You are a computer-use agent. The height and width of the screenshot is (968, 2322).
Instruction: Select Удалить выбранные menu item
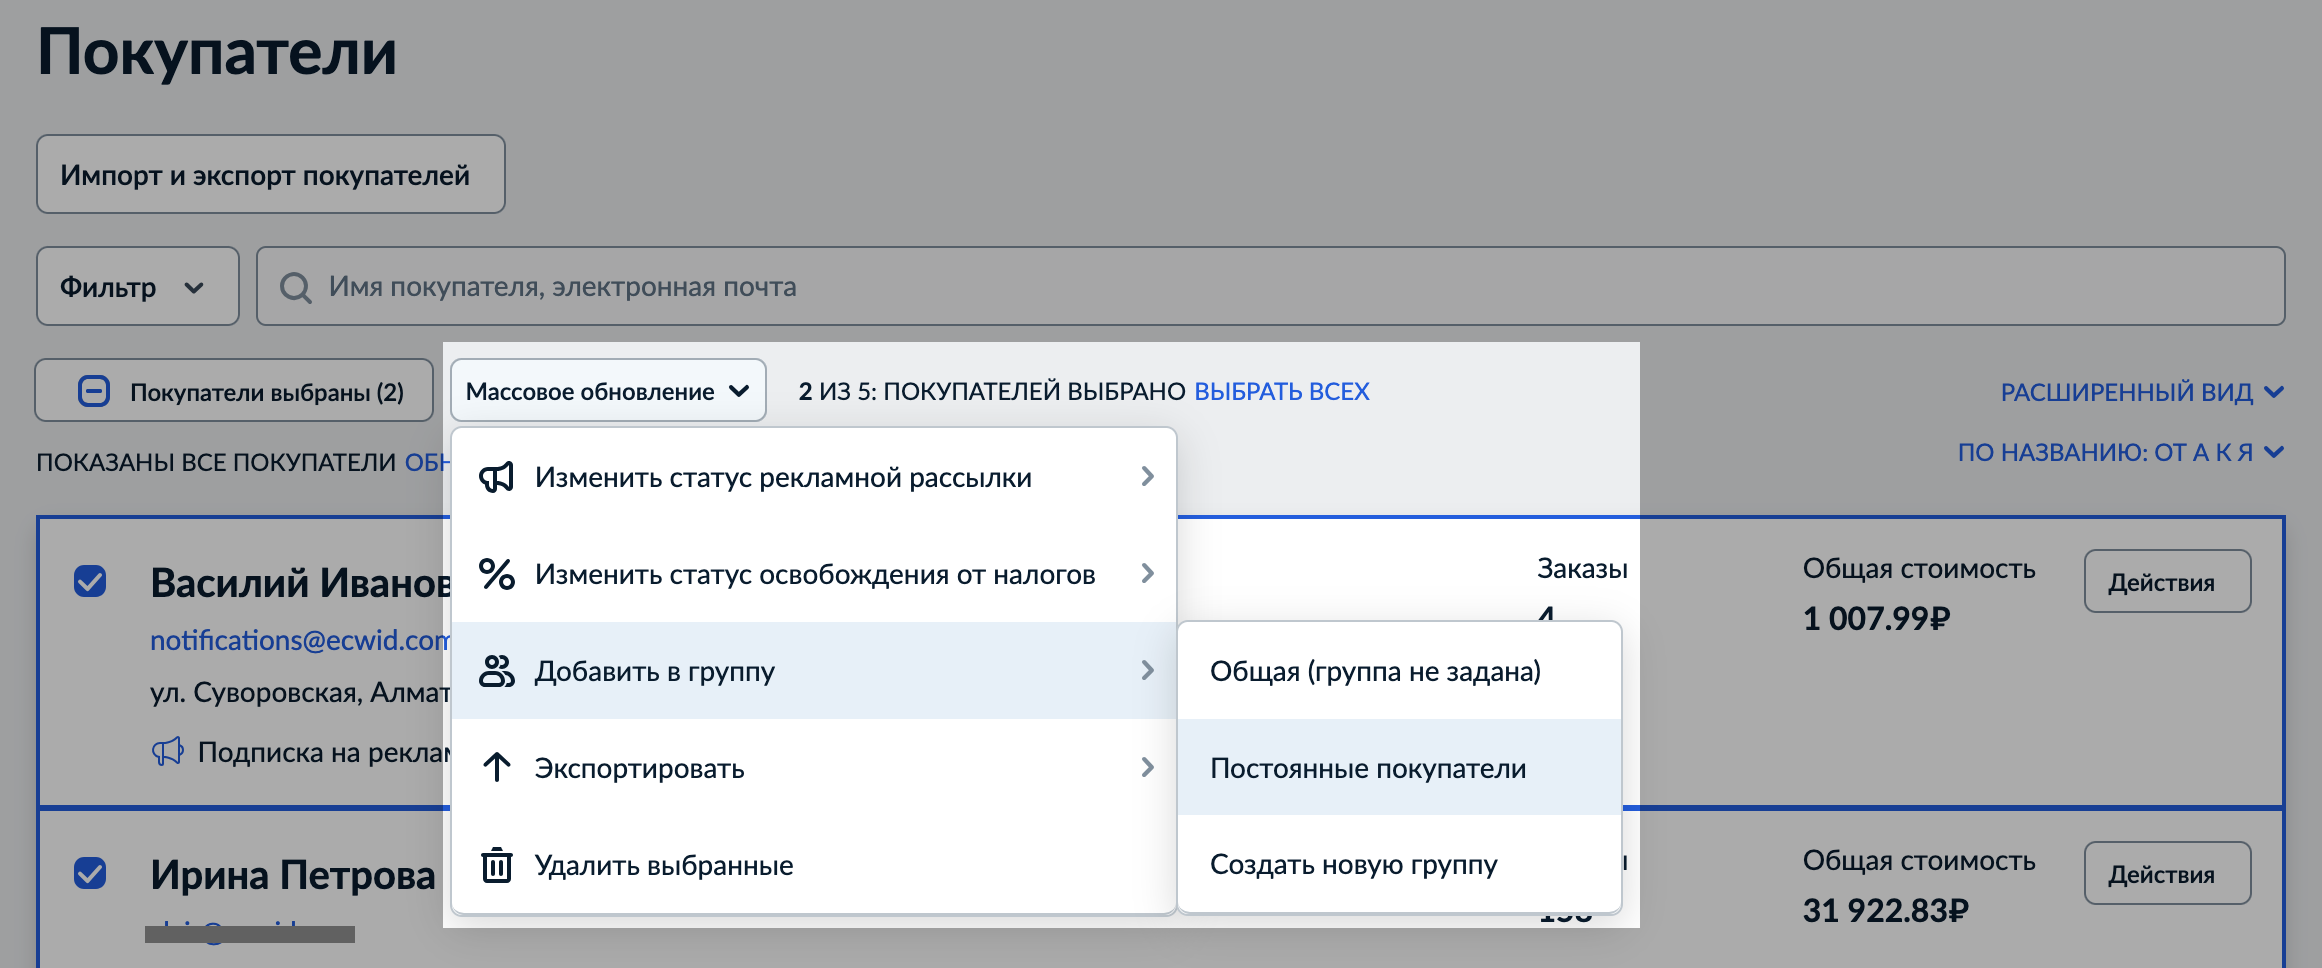click(x=814, y=865)
